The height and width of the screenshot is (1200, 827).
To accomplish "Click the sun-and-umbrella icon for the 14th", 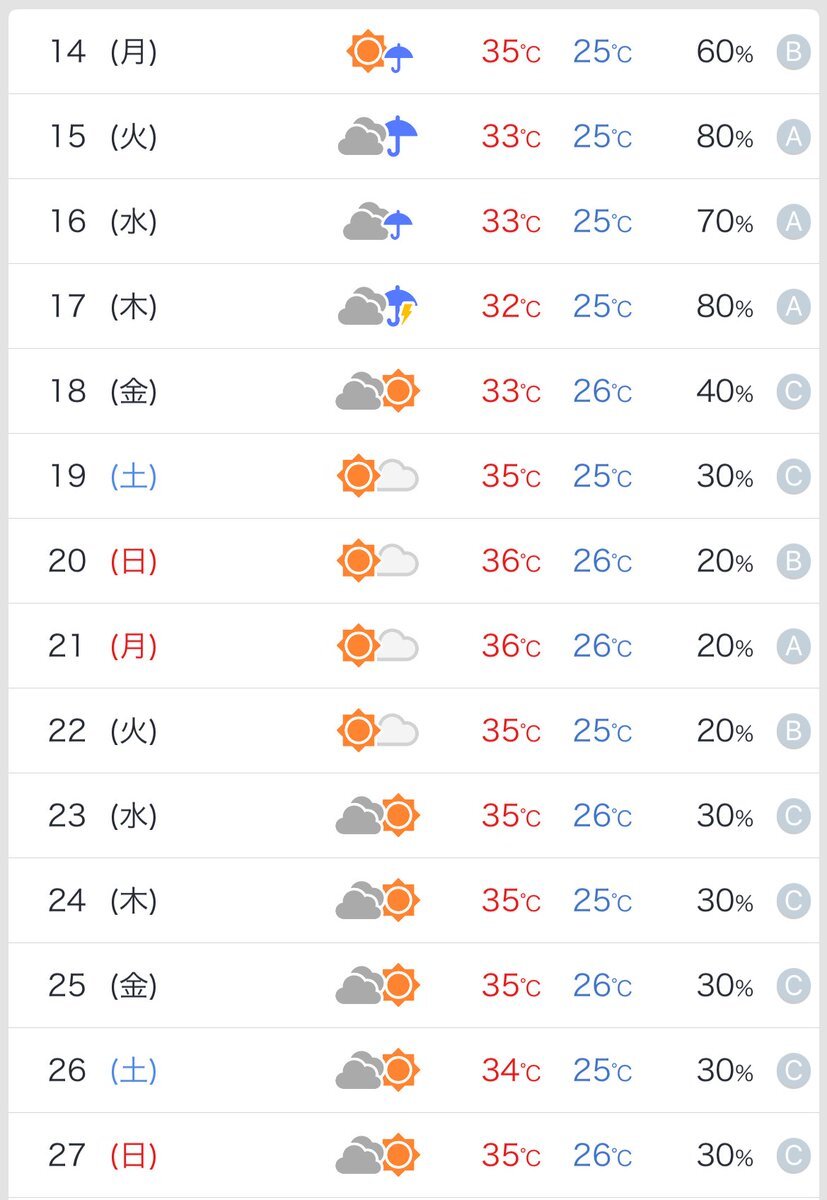I will [x=380, y=51].
